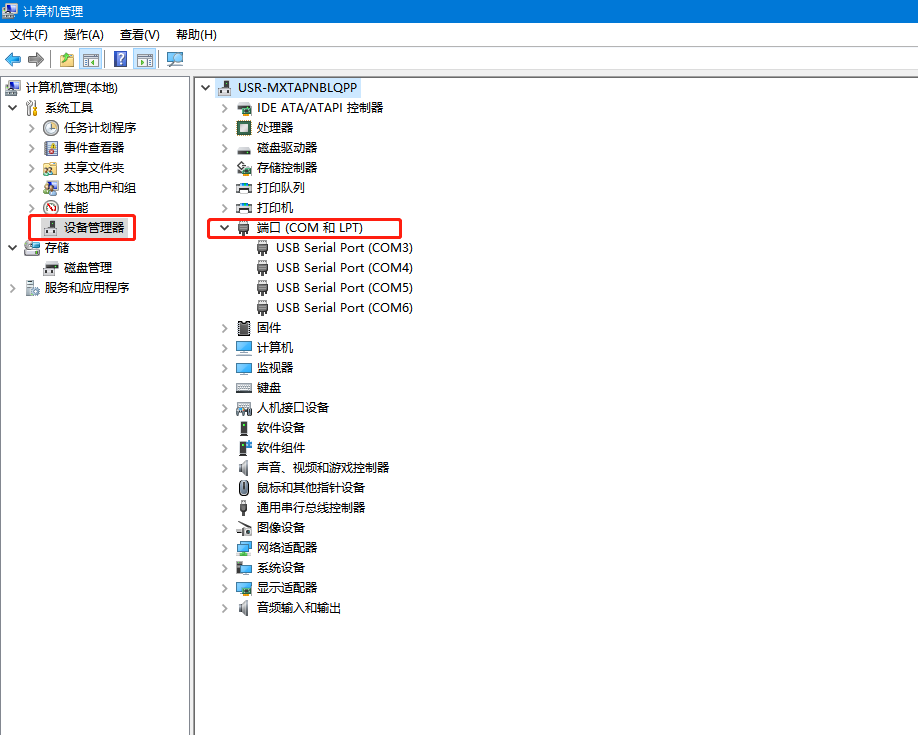Image resolution: width=918 pixels, height=735 pixels.
Task: Select 事件查看器 in the left tree
Action: coord(94,148)
